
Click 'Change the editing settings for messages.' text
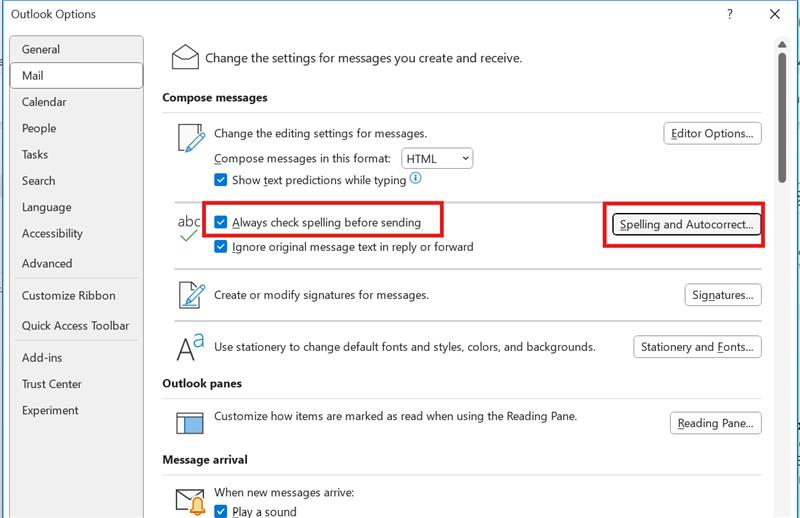tap(320, 134)
